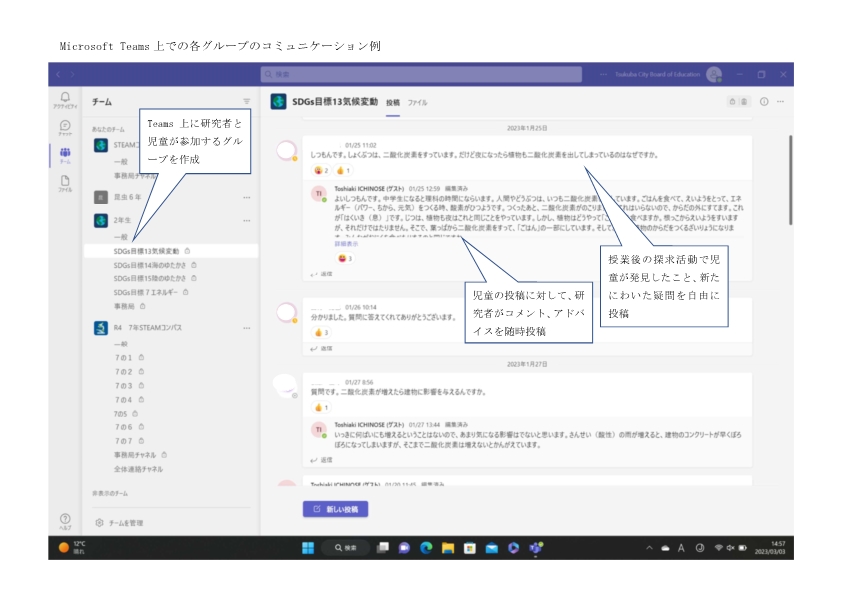This screenshot has height=596, width=842.
Task: Click the TI avatar on the 01/27 13:44 reply
Action: [319, 429]
